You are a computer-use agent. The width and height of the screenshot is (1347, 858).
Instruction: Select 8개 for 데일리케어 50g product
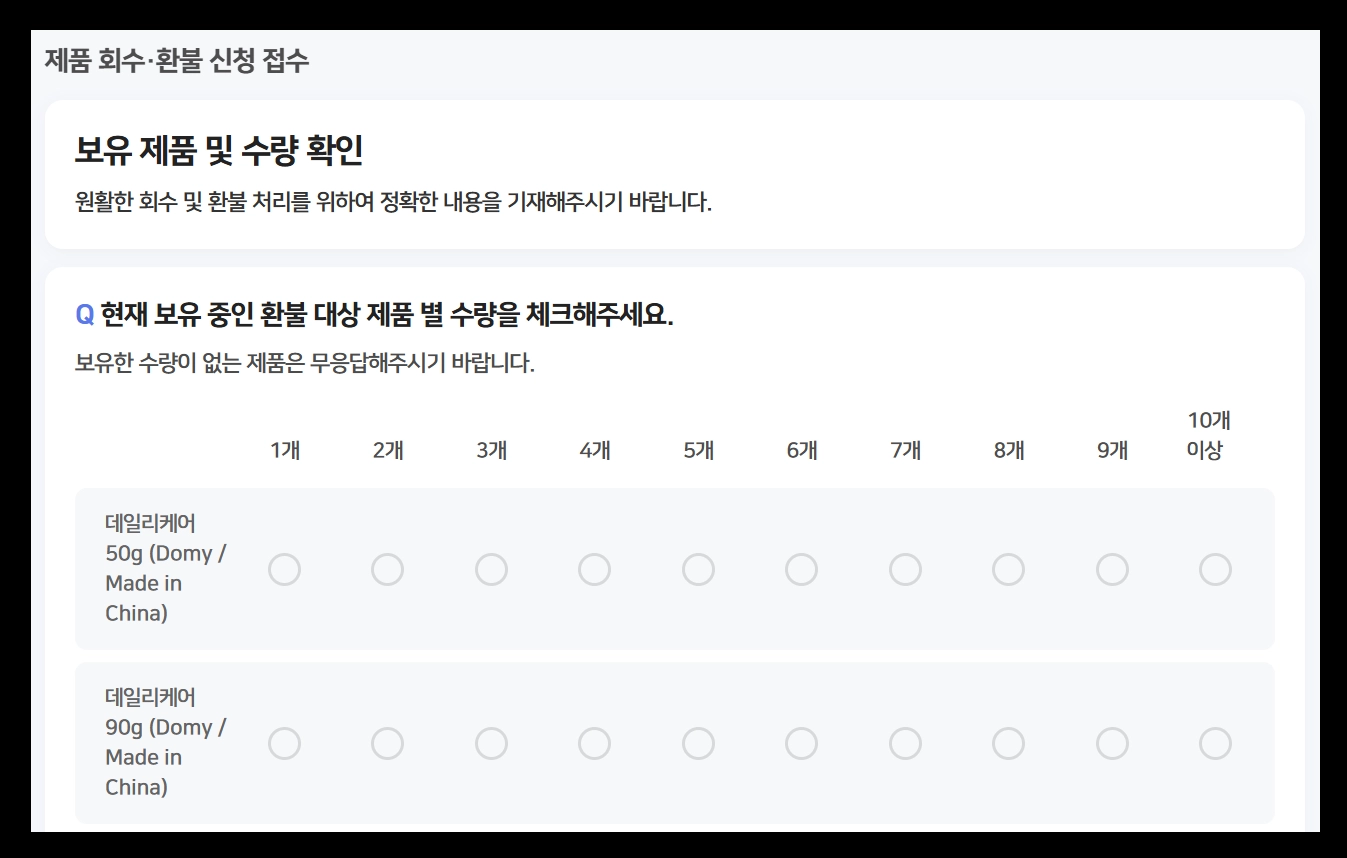point(1008,569)
